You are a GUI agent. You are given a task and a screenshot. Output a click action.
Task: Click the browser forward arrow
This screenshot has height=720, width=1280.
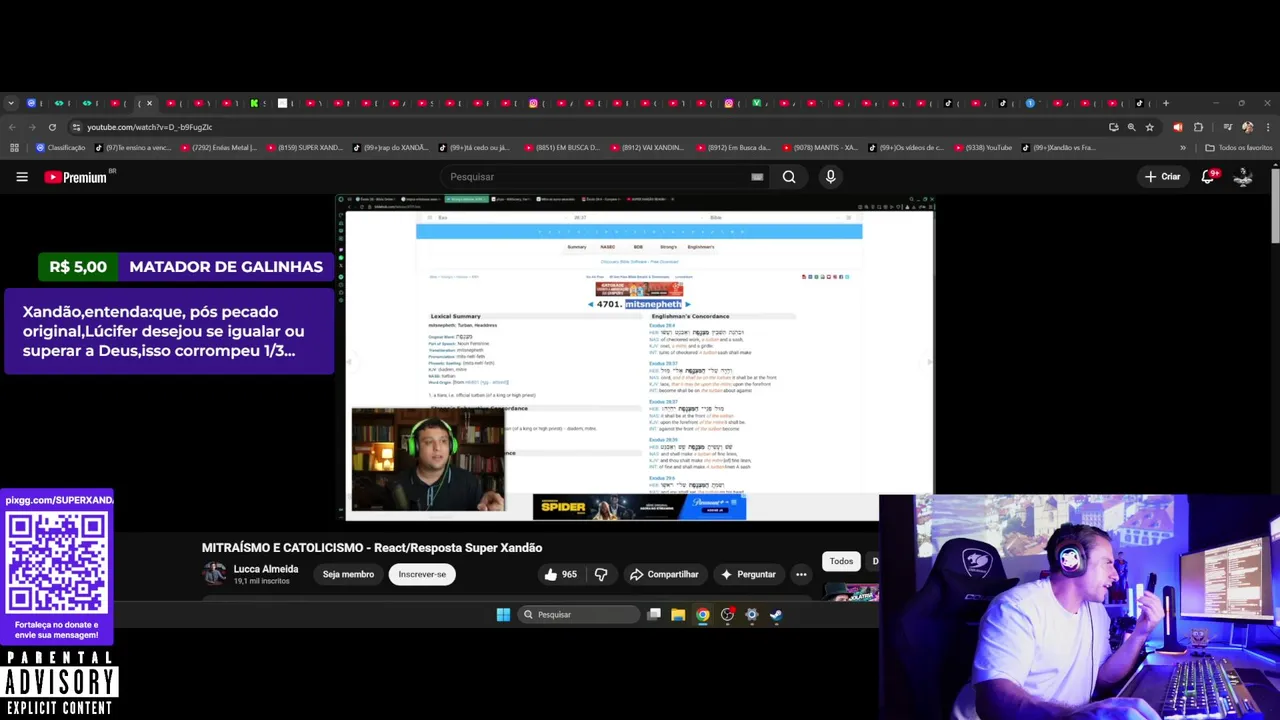click(x=32, y=127)
